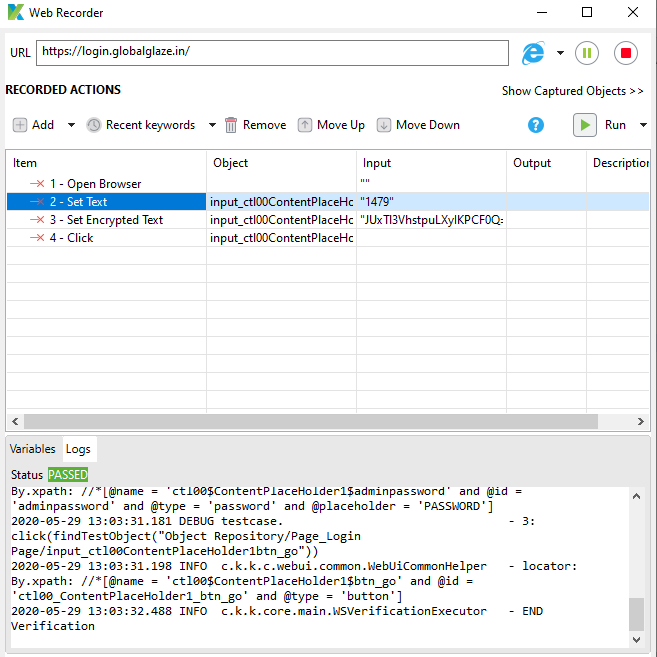Image resolution: width=657 pixels, height=657 pixels.
Task: Click the "1479" input cell
Action: tap(431, 202)
